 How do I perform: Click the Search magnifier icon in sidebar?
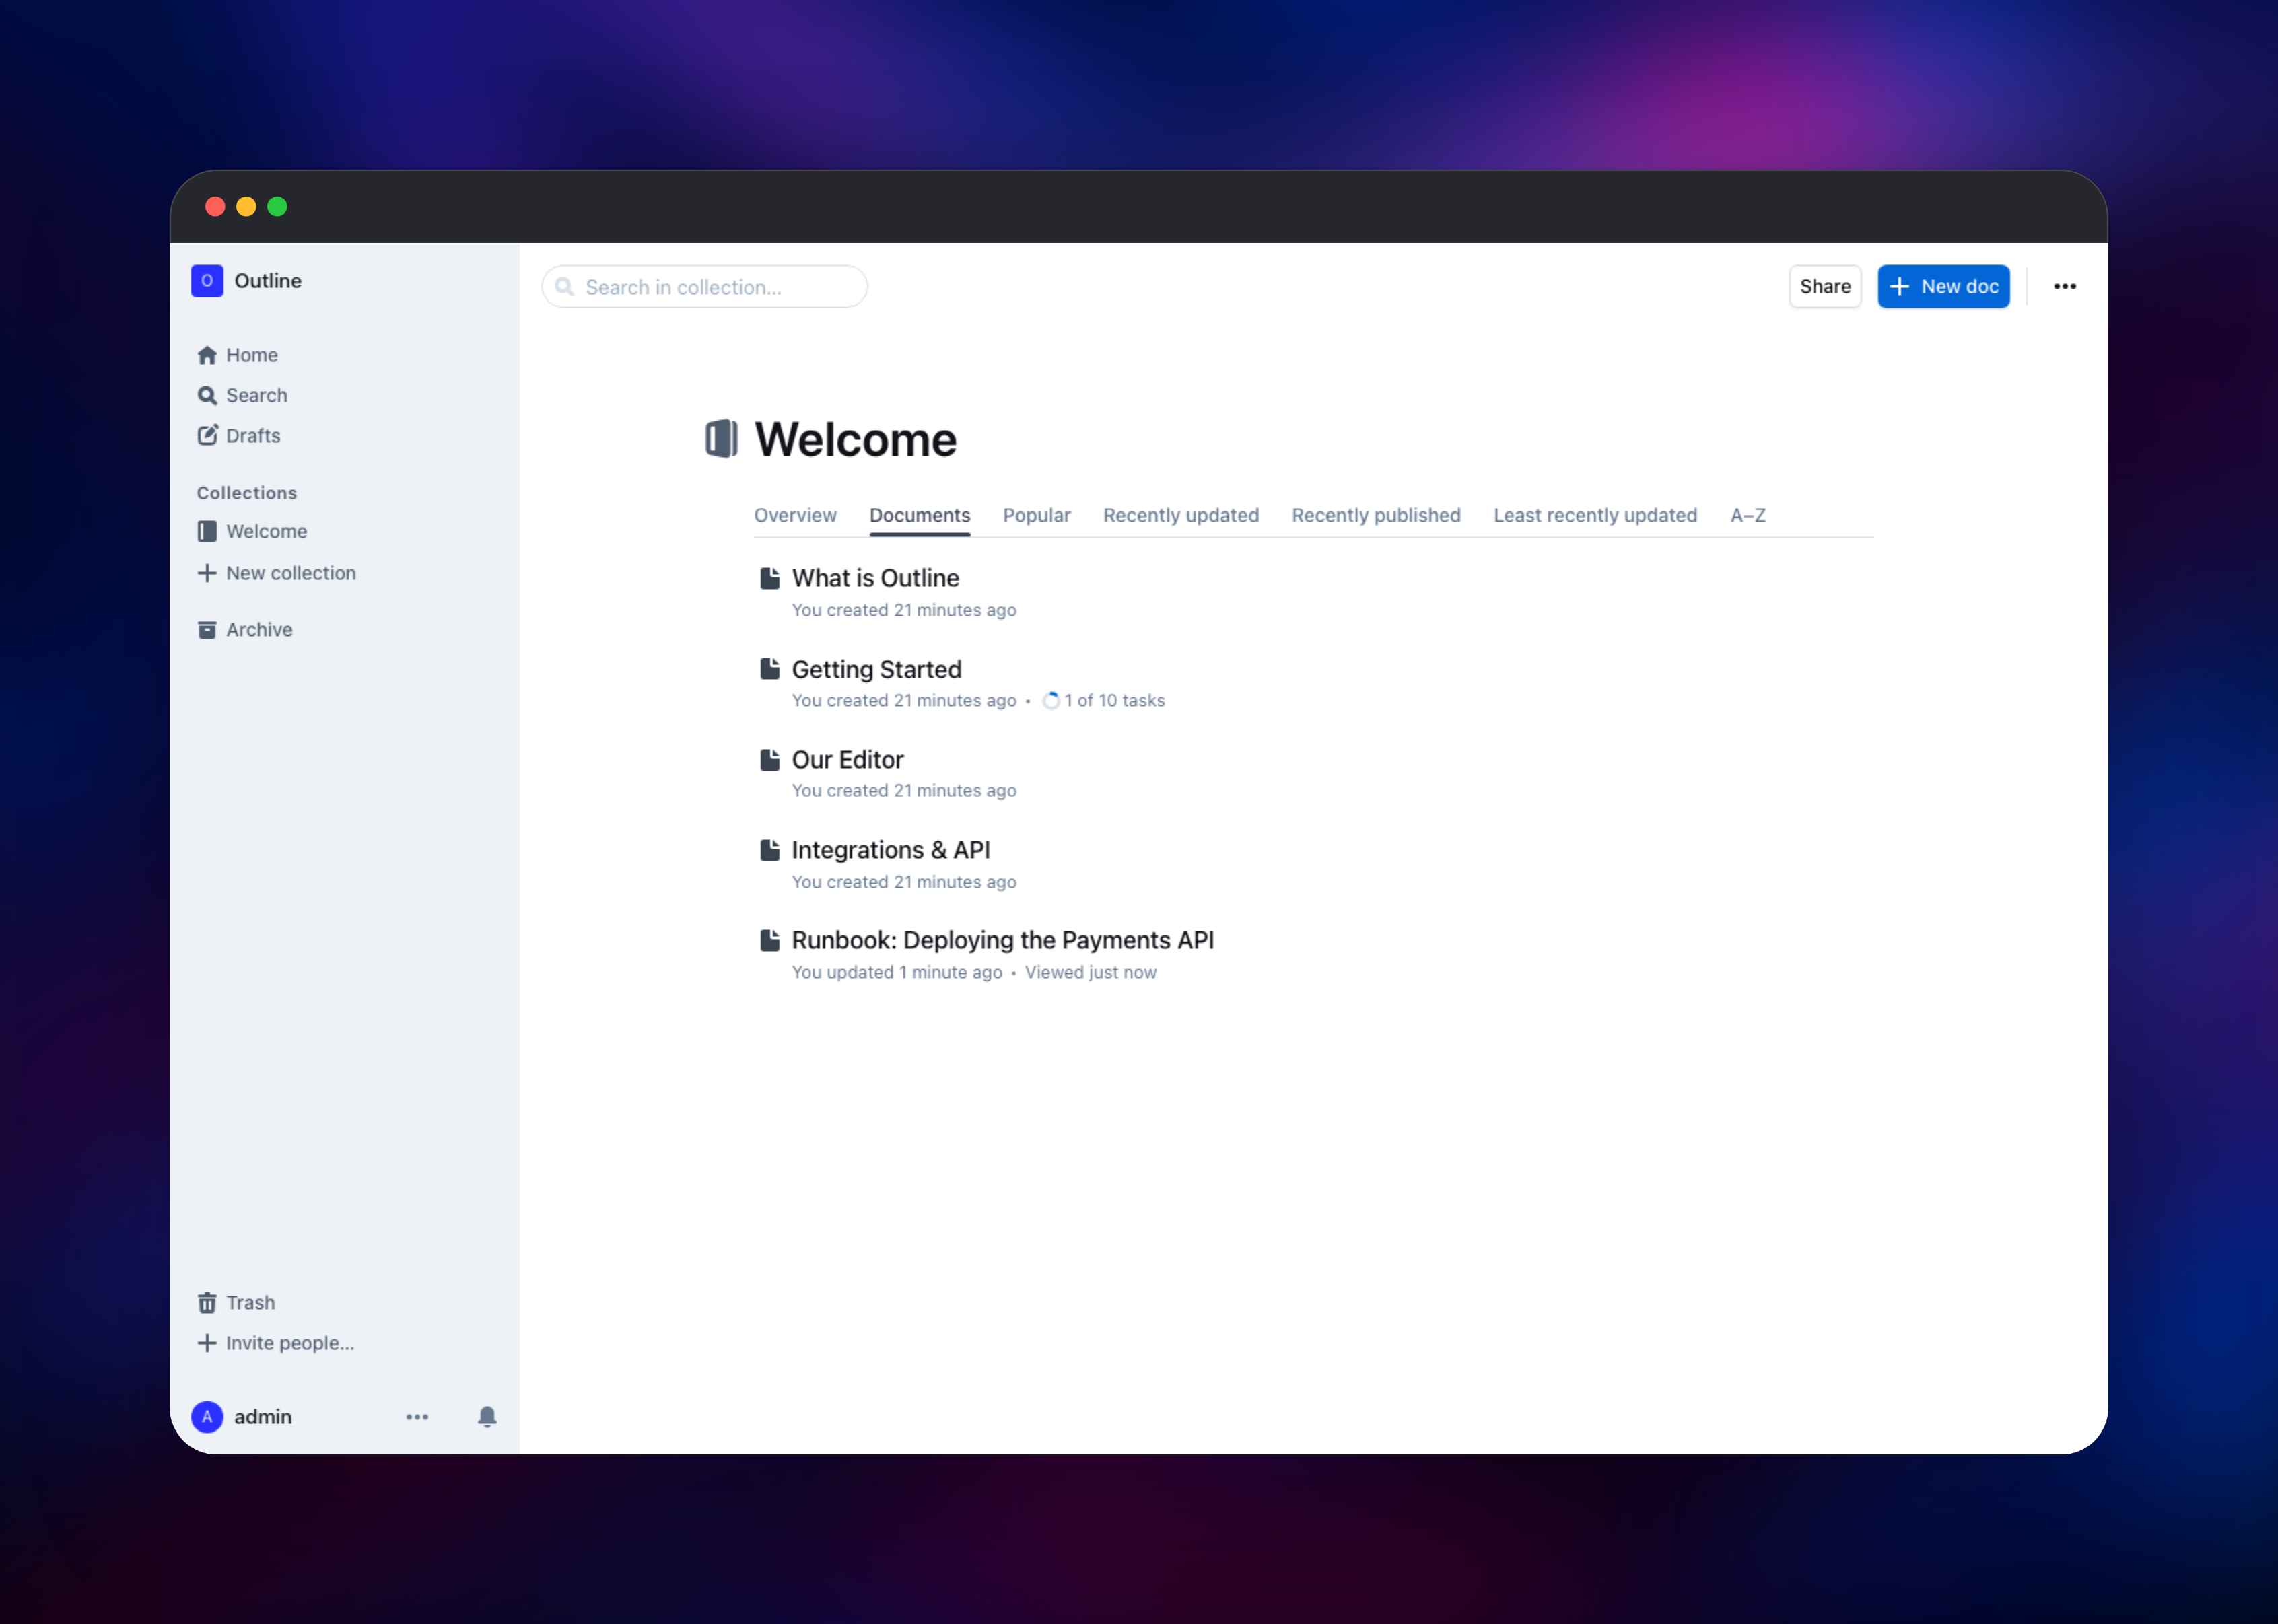207,395
